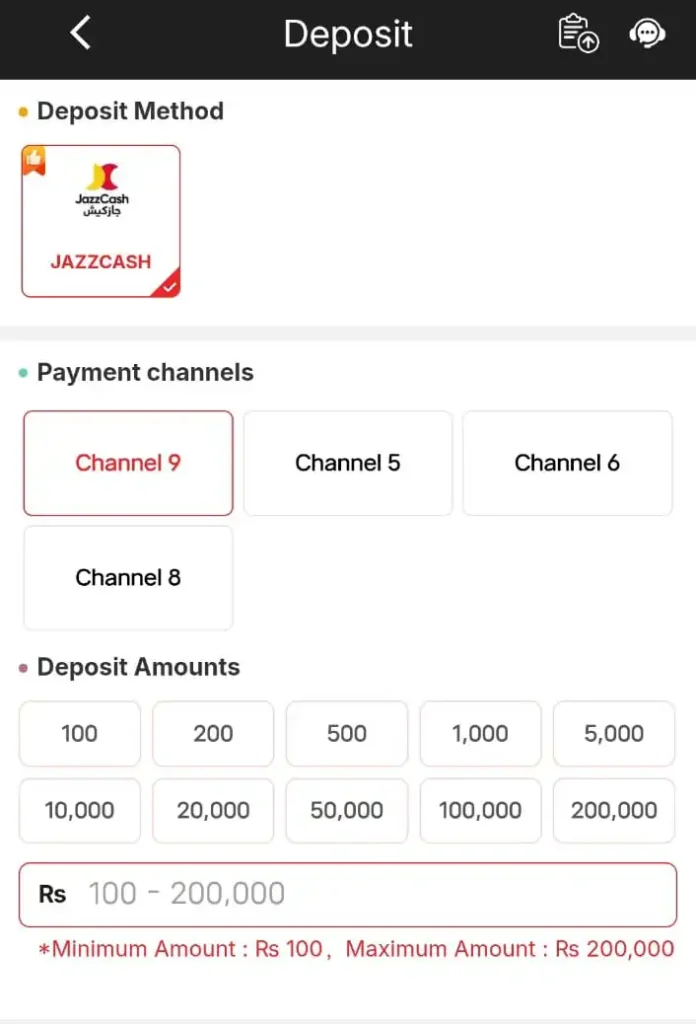Choose the 100 deposit amount
The image size is (696, 1024).
(x=79, y=734)
